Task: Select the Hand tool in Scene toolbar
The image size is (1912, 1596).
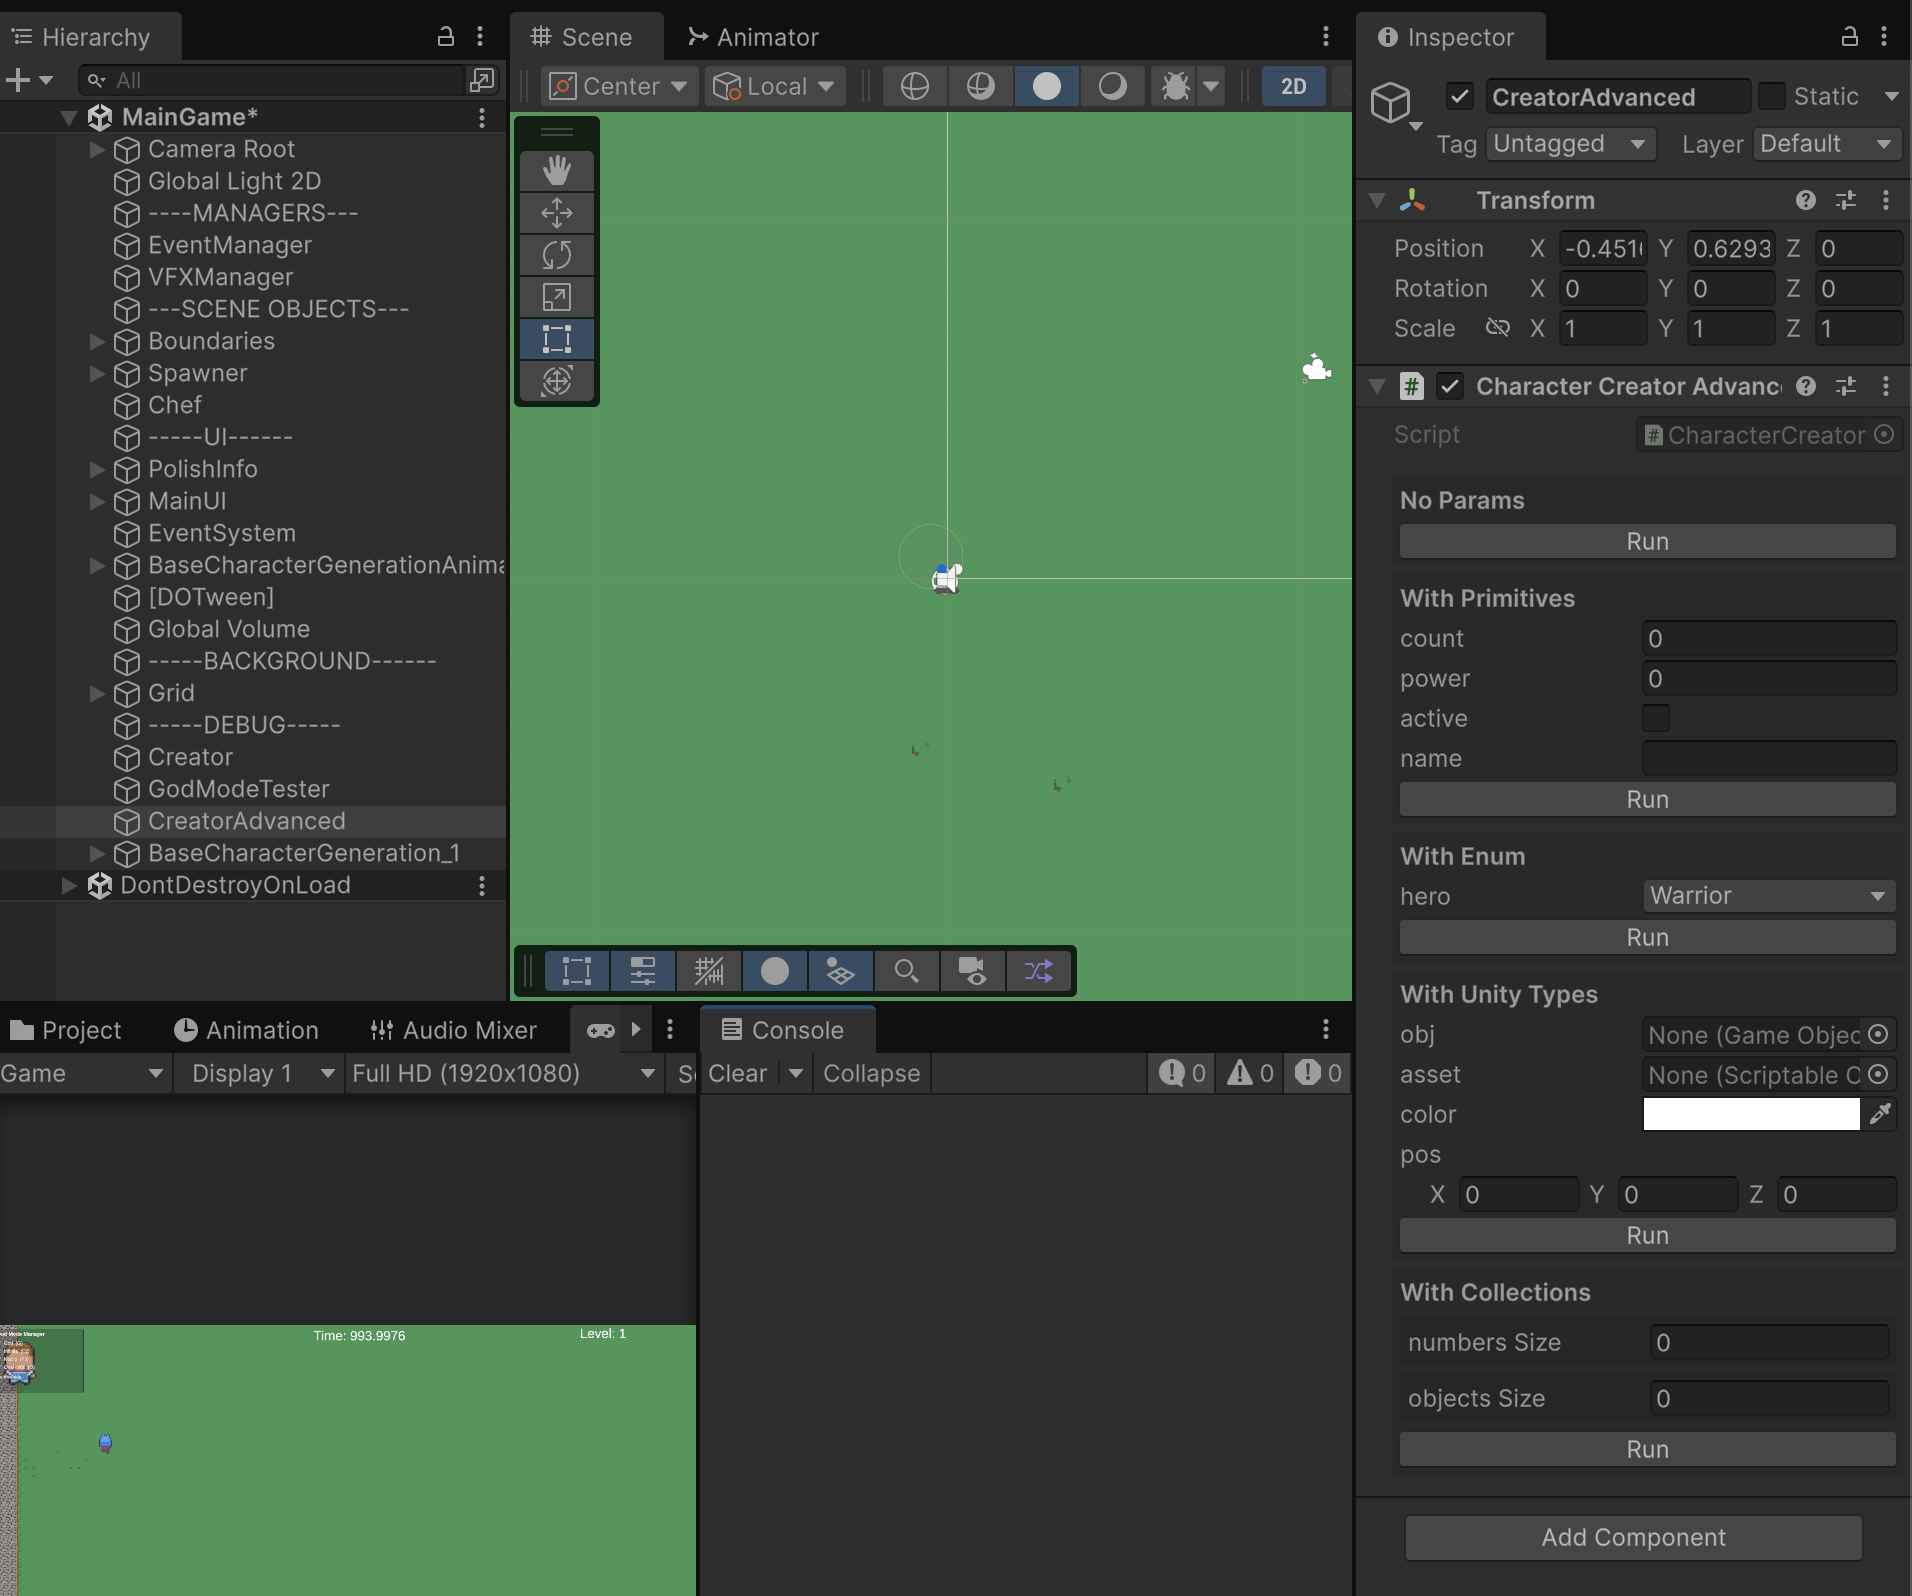Action: pyautogui.click(x=557, y=171)
